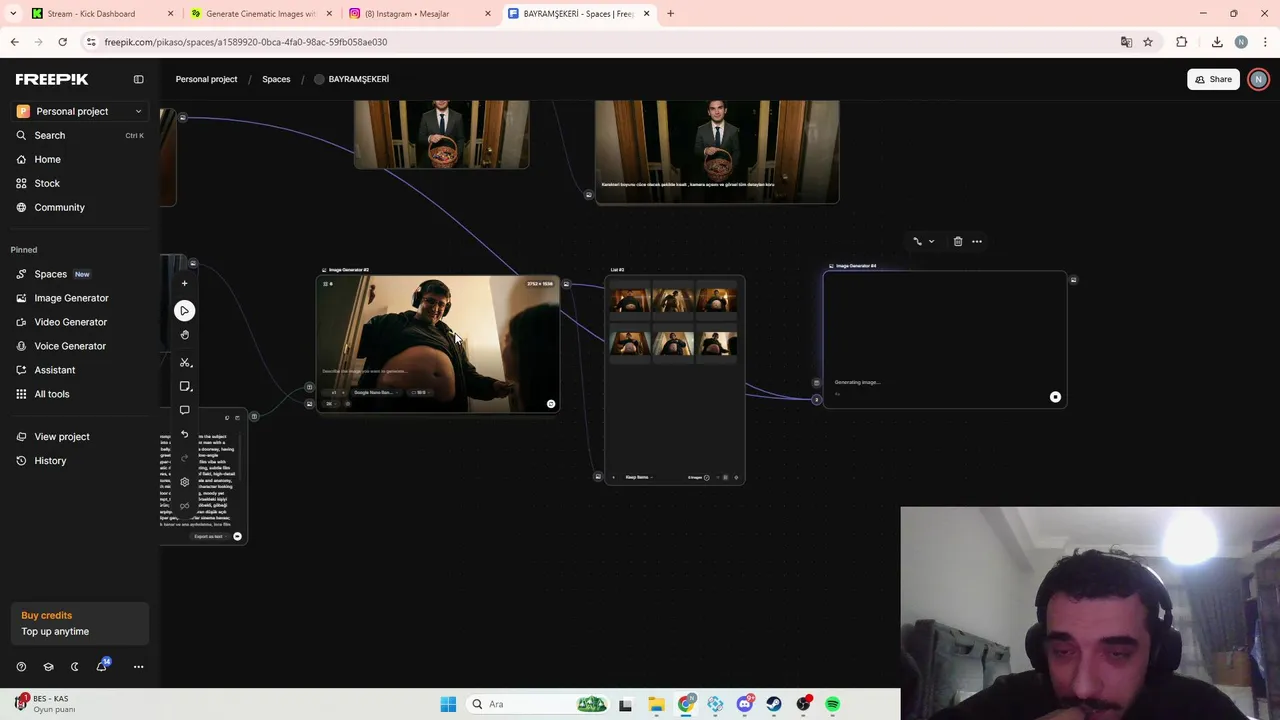Open sidebar more options ellipsis
Screen dimensions: 1280x720
pos(139,667)
